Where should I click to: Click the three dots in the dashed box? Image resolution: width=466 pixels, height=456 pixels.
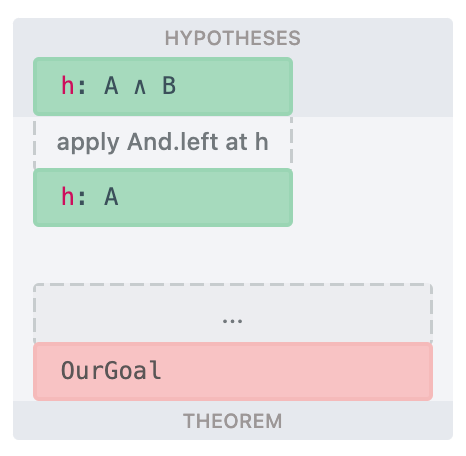point(233,321)
